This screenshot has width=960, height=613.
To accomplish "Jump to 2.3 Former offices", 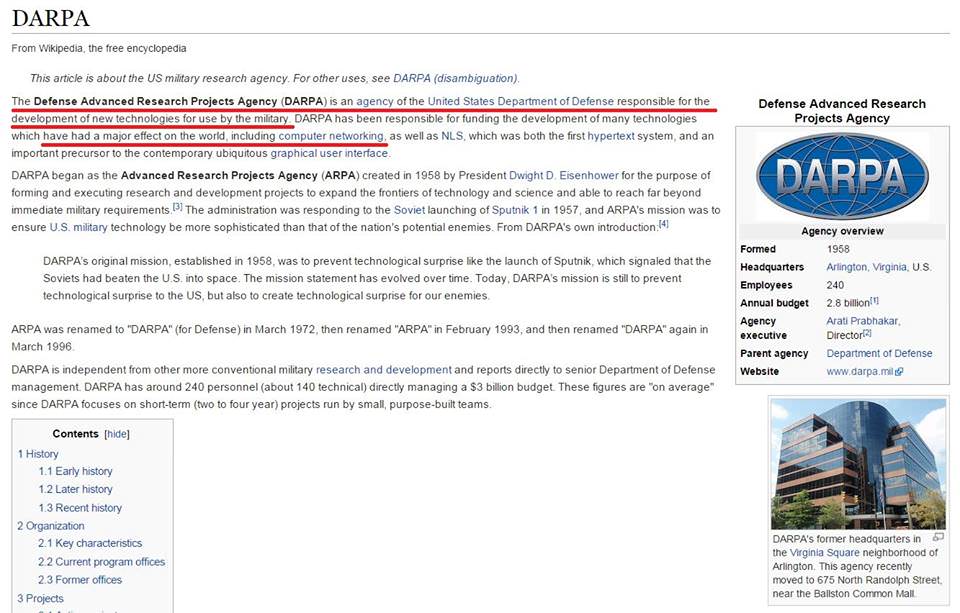I will (80, 579).
